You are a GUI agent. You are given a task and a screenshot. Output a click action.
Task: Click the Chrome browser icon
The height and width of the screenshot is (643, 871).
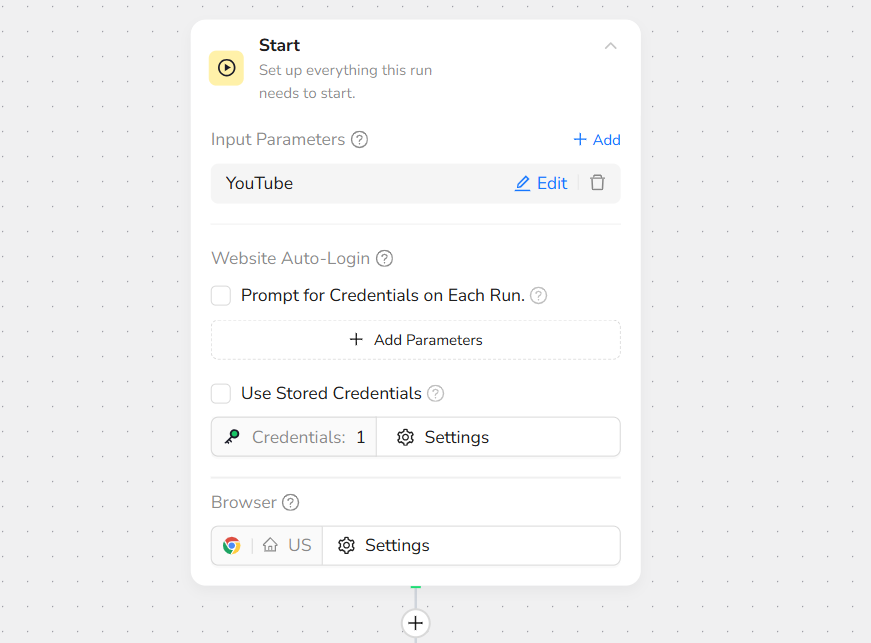[232, 546]
